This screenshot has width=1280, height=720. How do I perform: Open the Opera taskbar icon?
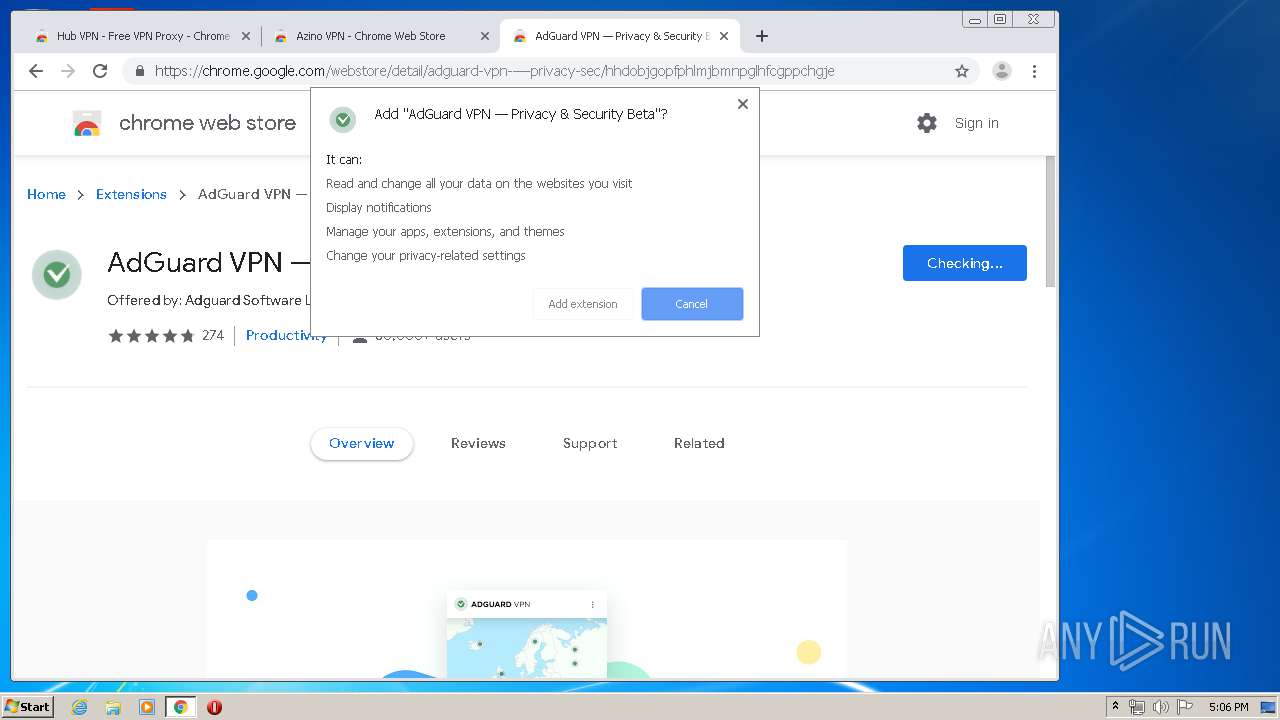coord(214,707)
